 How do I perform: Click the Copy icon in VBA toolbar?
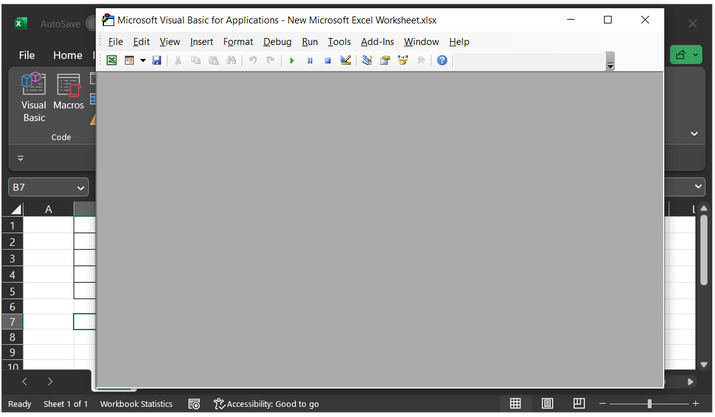(x=196, y=60)
